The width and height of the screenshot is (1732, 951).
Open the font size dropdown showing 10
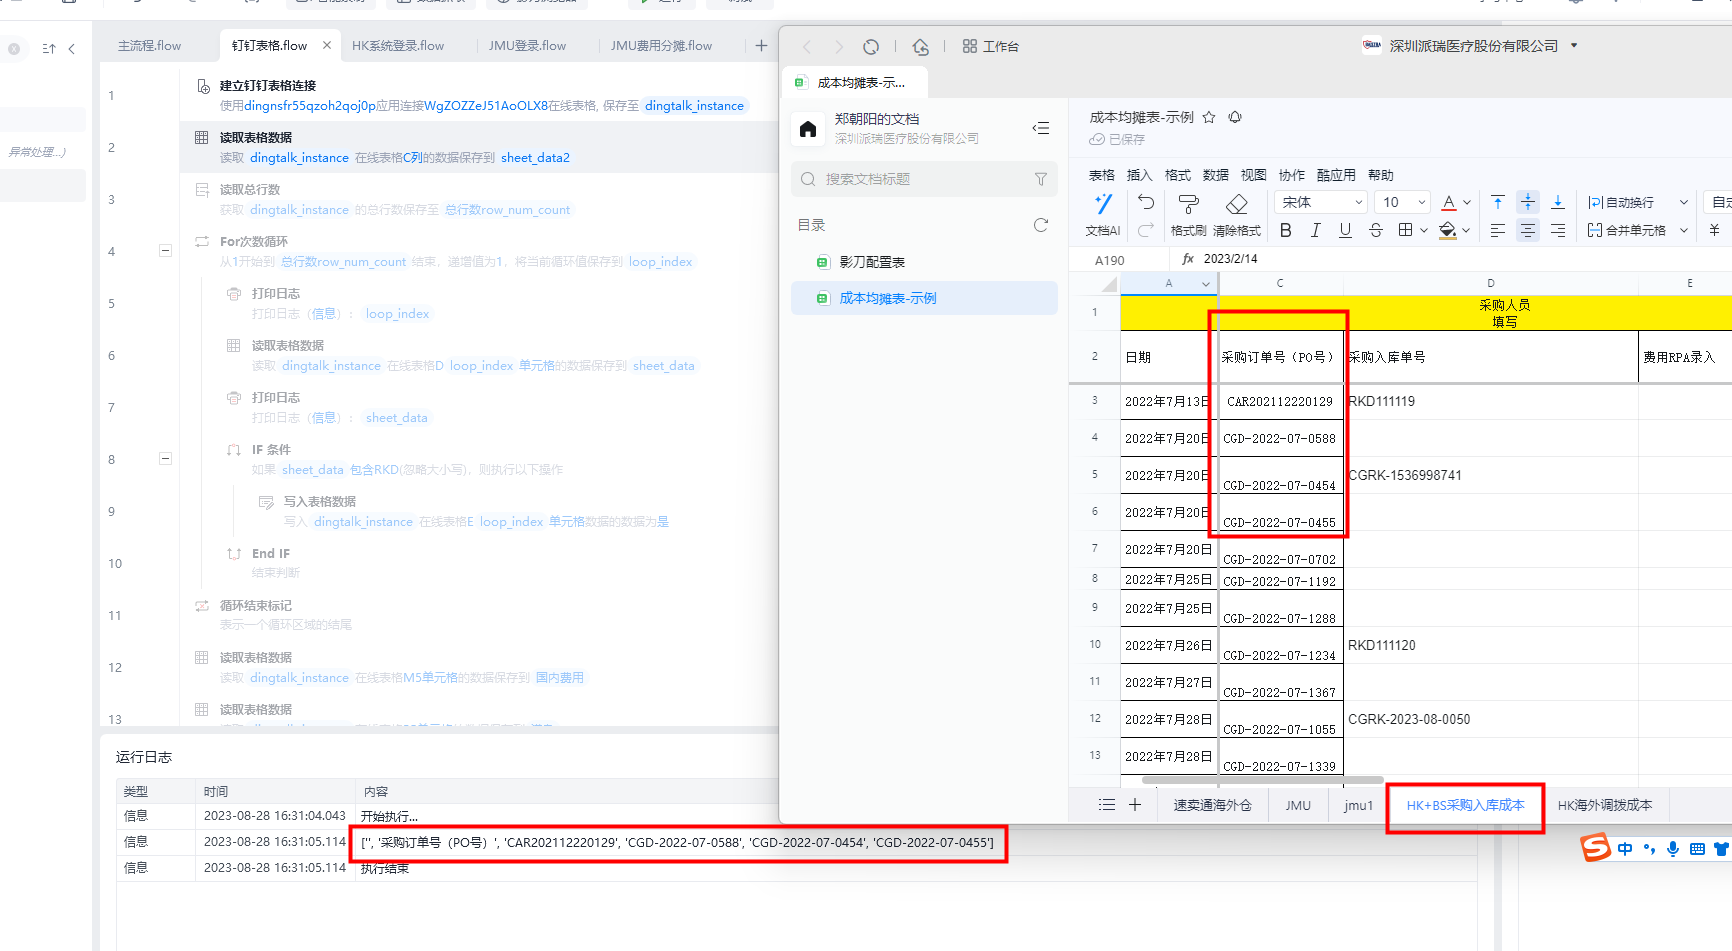coord(1403,202)
